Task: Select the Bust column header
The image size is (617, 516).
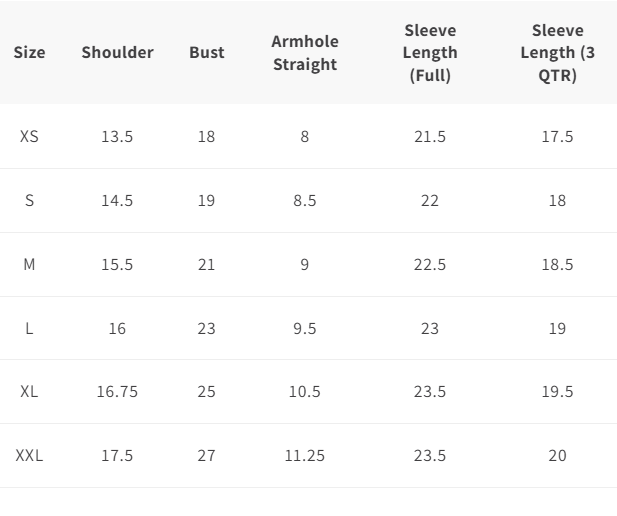Action: click(207, 52)
